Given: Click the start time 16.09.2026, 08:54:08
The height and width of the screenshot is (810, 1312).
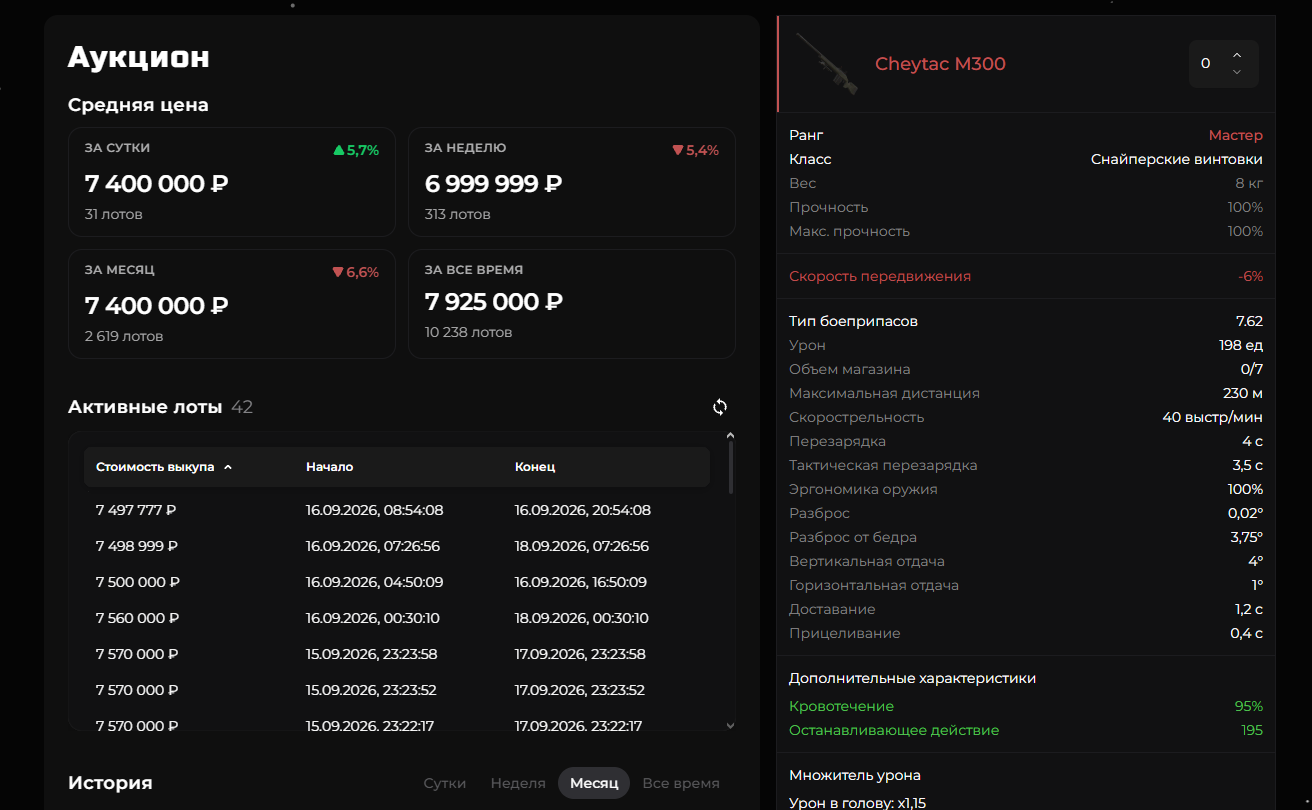Looking at the screenshot, I should (x=374, y=510).
